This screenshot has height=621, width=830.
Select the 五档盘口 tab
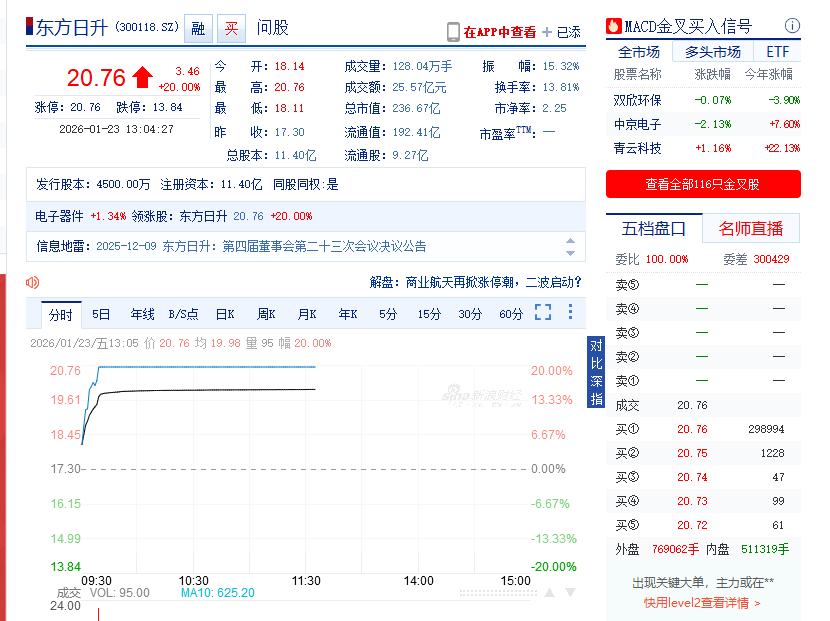654,229
